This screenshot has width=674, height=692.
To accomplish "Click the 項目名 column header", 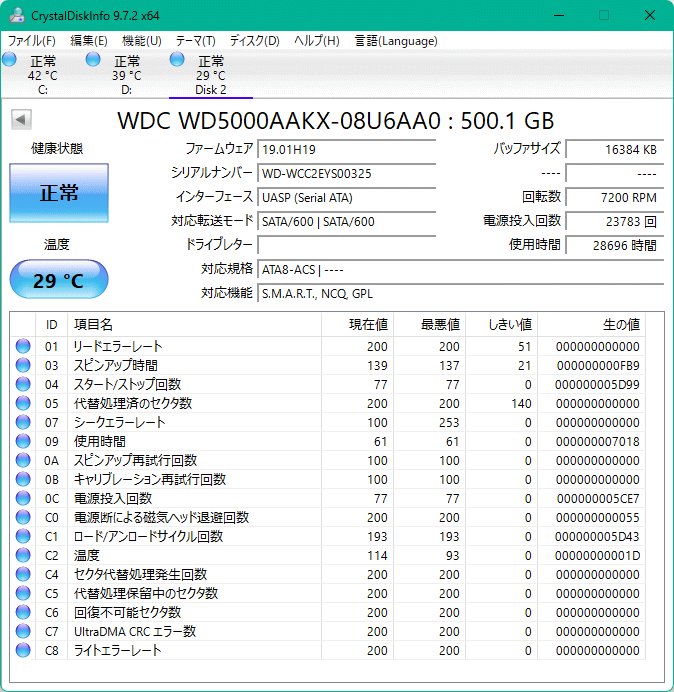I will point(194,325).
